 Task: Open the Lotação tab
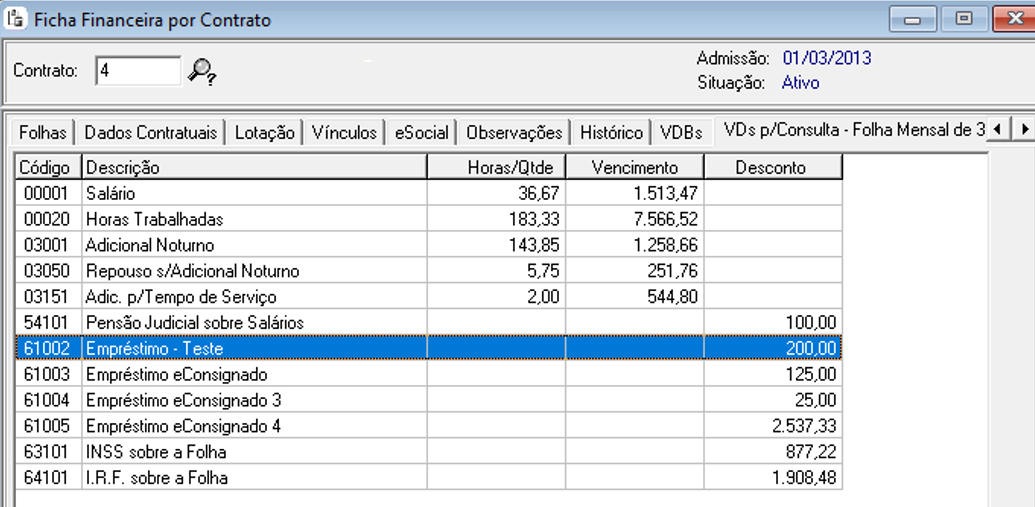265,132
